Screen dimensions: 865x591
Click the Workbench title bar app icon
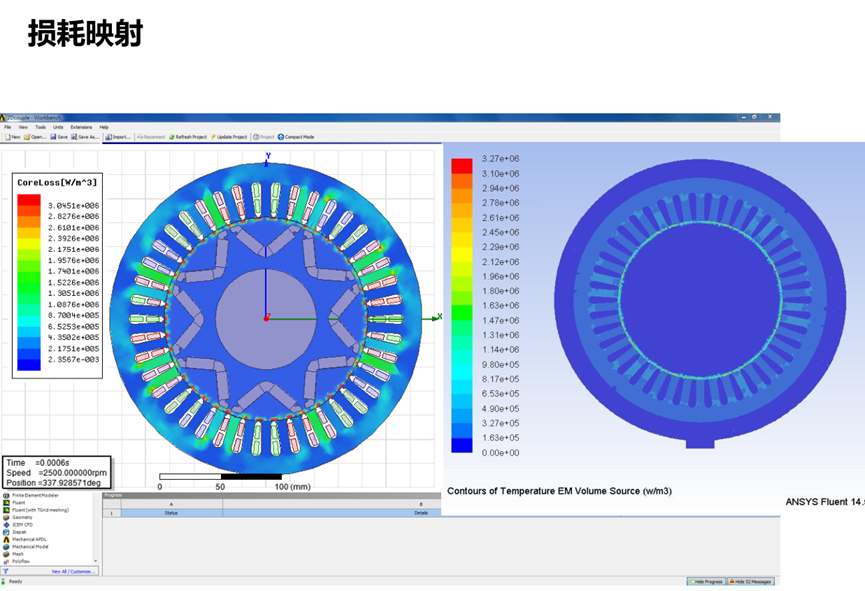click(3, 118)
